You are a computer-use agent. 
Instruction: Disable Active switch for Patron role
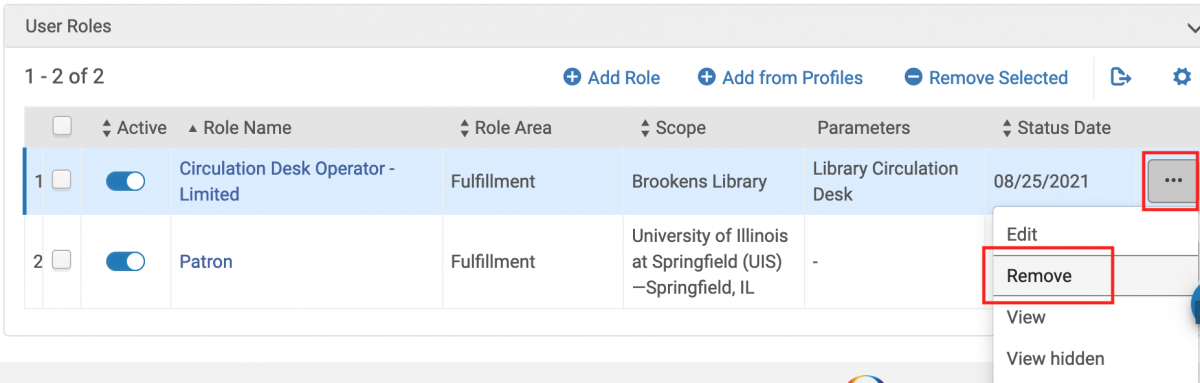[125, 261]
